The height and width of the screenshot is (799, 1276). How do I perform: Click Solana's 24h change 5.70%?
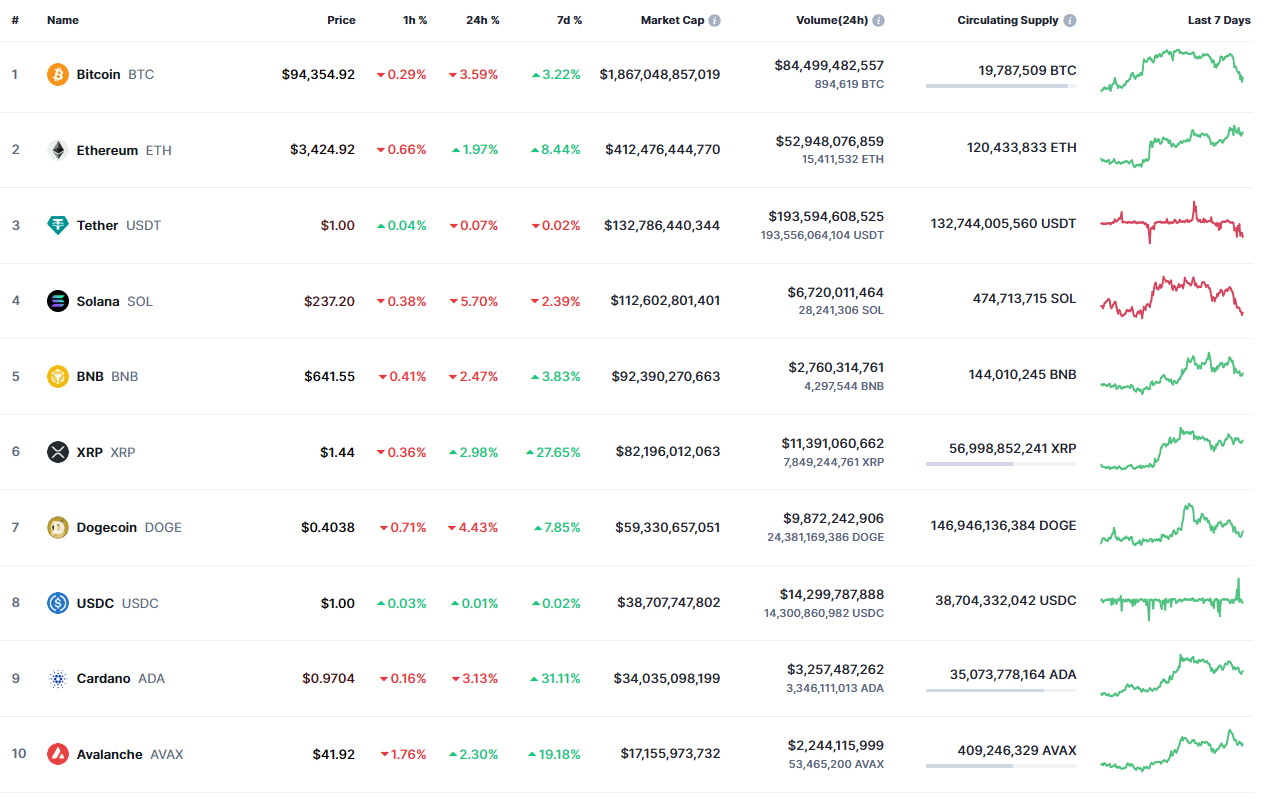tap(473, 301)
